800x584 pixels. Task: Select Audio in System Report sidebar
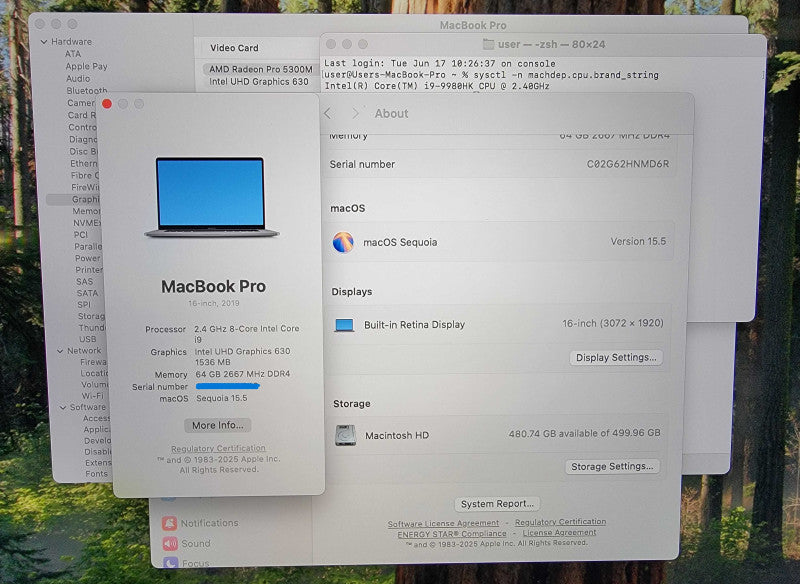(x=78, y=79)
